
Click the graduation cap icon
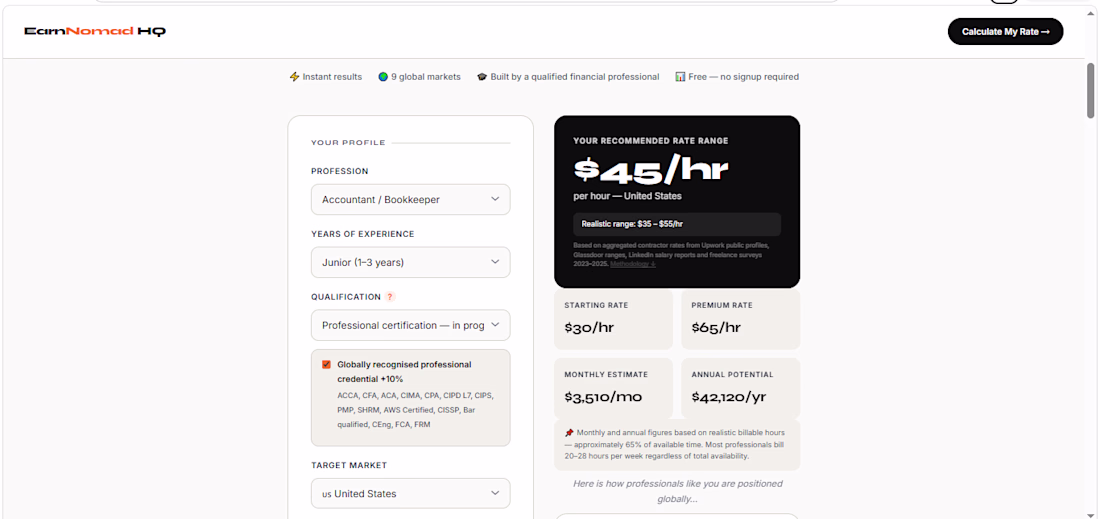click(x=482, y=76)
